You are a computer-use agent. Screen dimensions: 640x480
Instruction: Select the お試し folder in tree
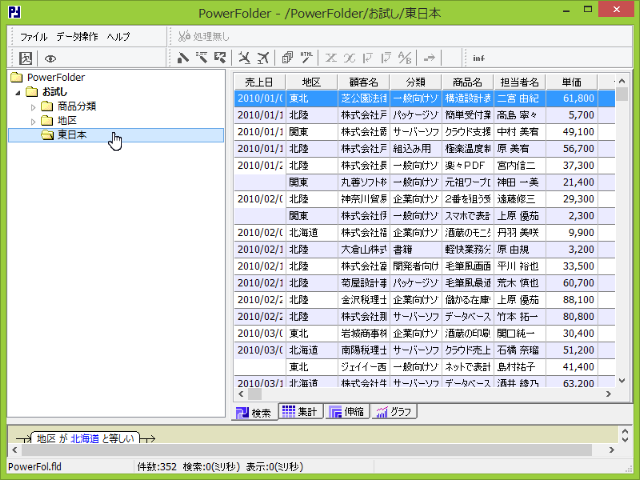pos(55,92)
